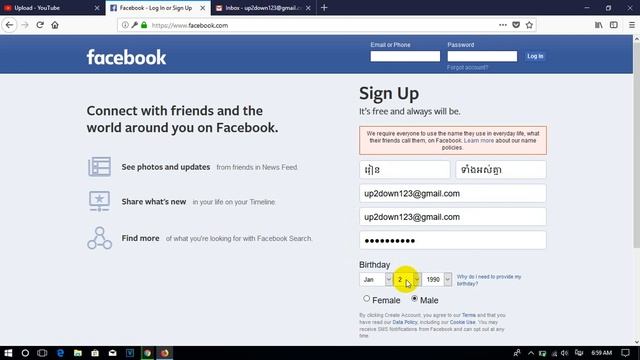The image size is (640, 360).
Task: Open Cortana search circle in taskbar
Action: 25,353
